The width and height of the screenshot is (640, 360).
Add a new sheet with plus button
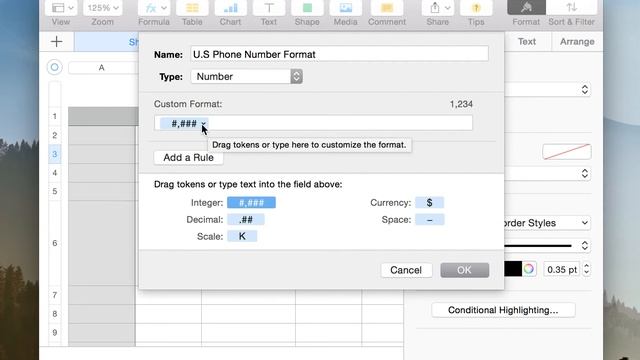tap(57, 42)
